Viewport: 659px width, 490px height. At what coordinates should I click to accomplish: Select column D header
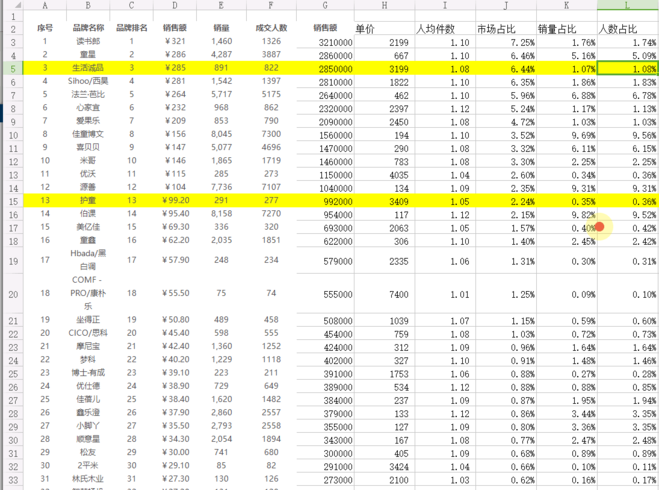pos(174,5)
